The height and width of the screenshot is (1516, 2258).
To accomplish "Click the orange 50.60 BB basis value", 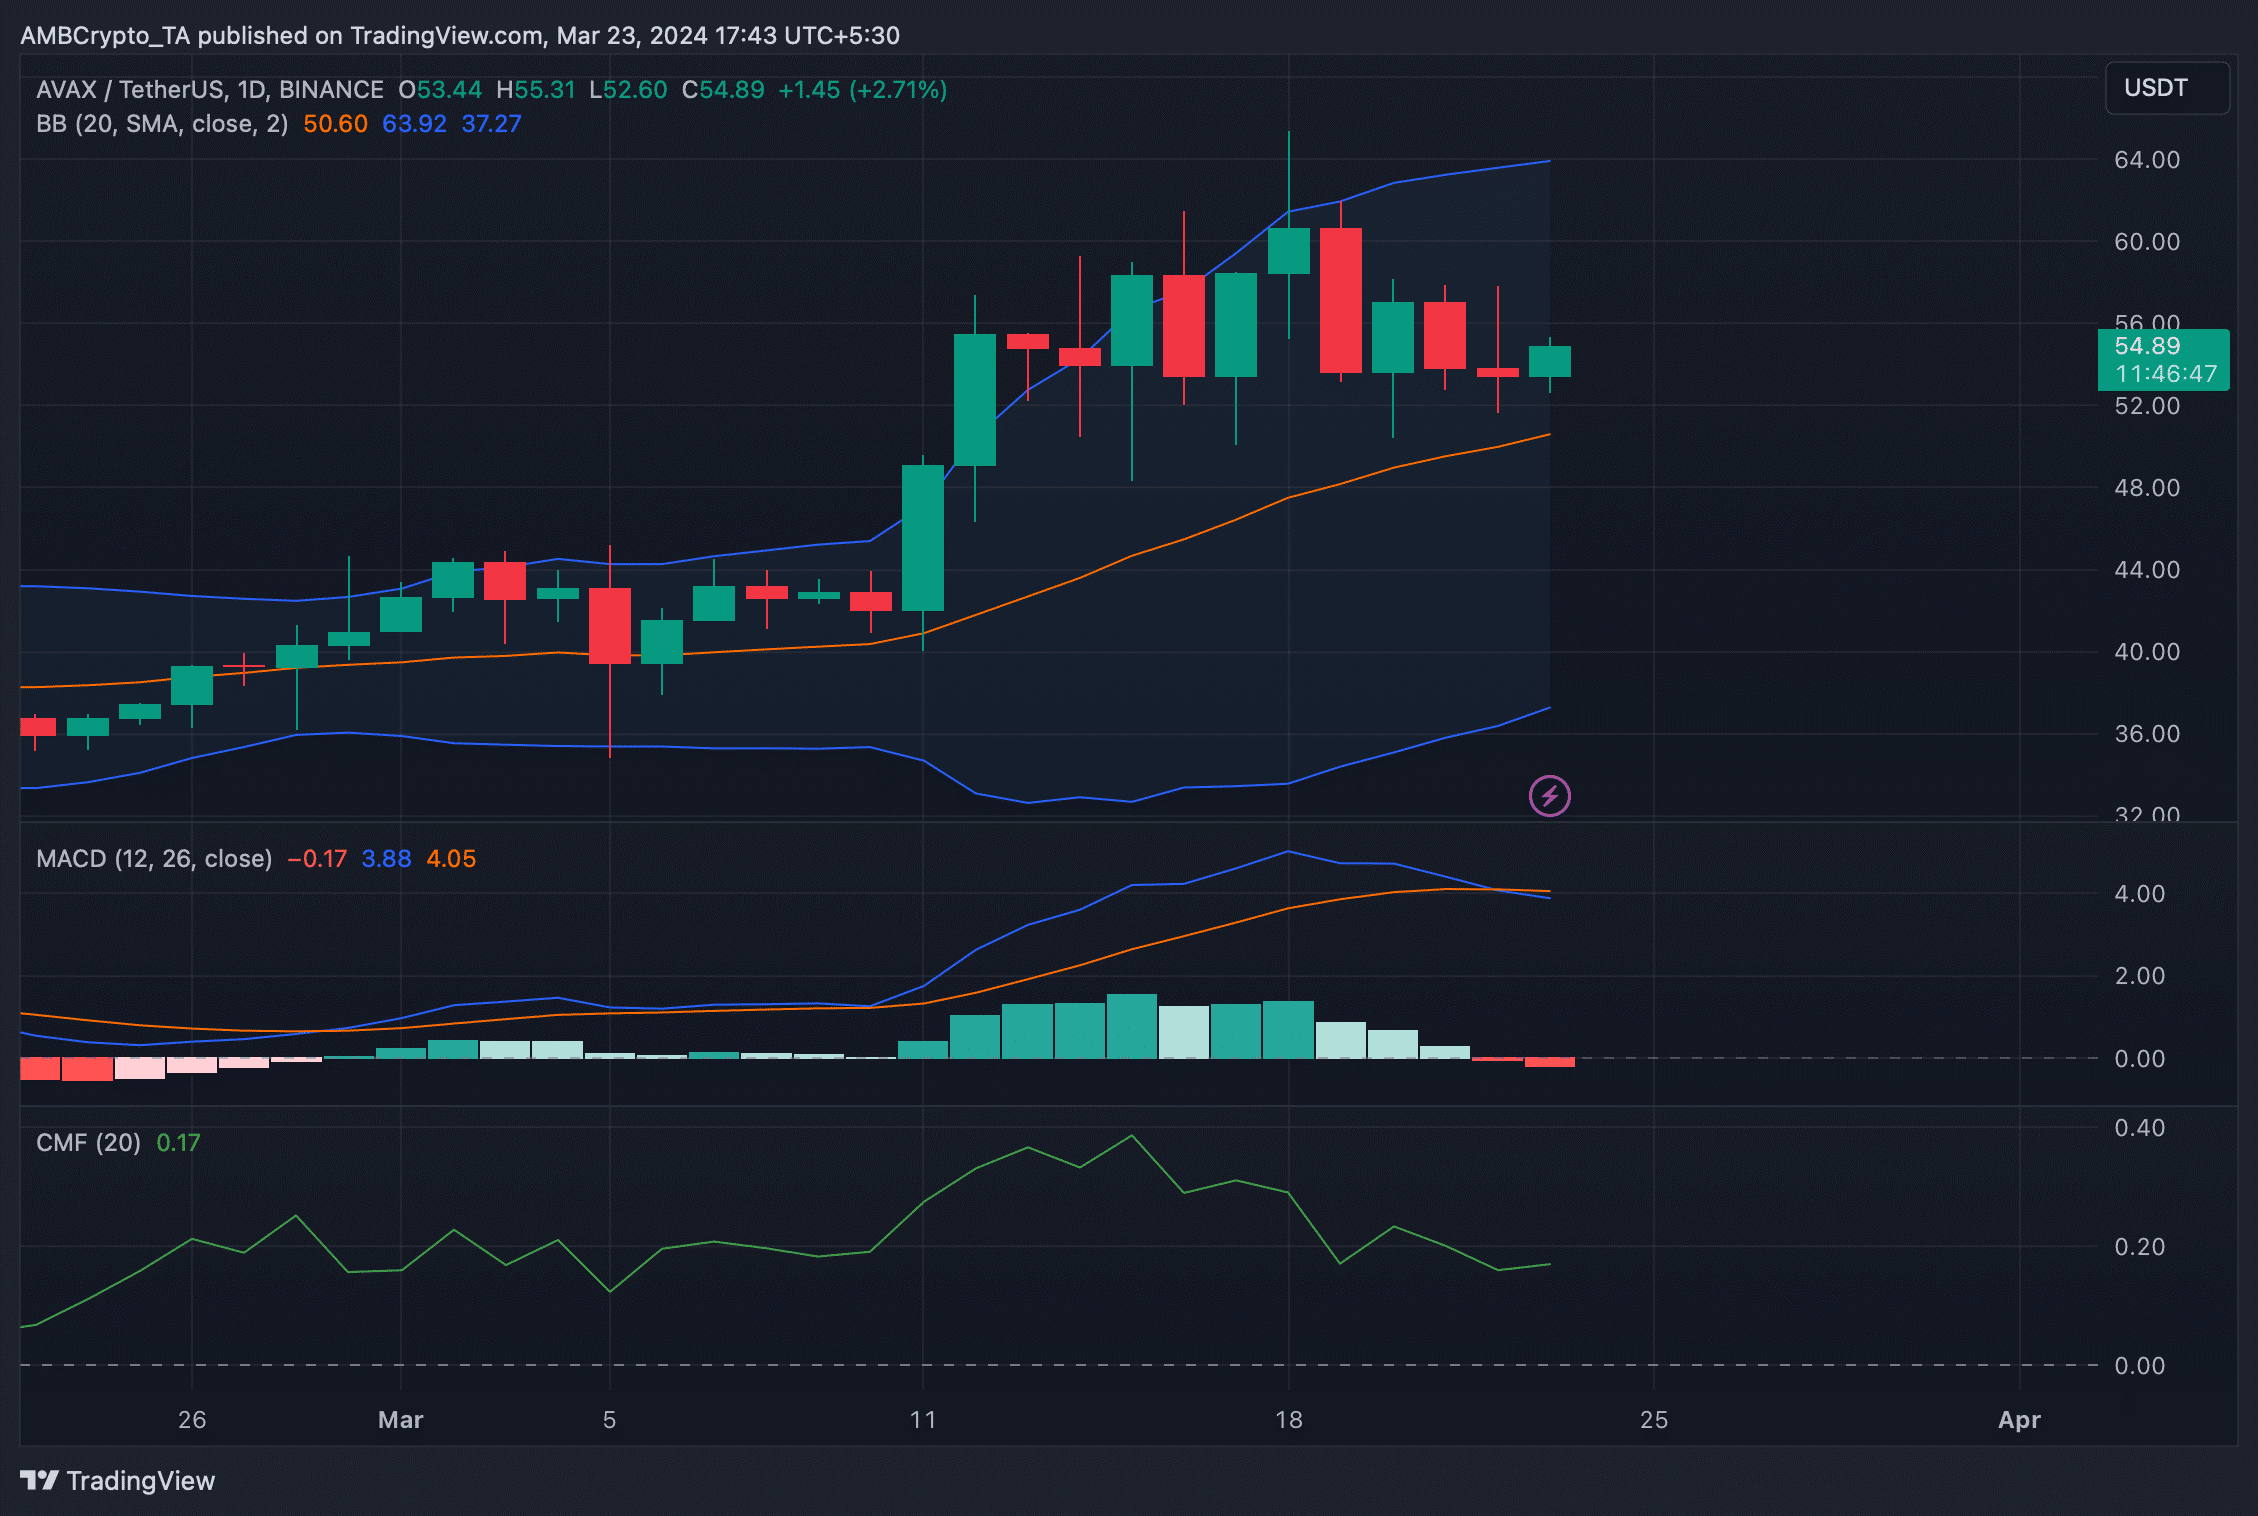I will [x=335, y=124].
